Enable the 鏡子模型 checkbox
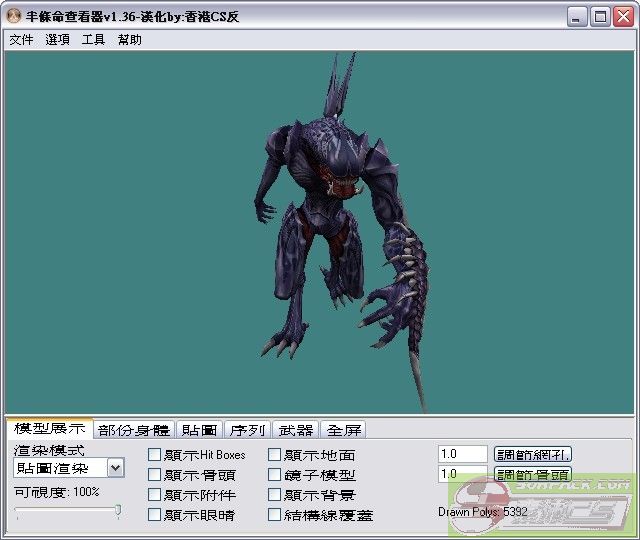 coord(275,475)
